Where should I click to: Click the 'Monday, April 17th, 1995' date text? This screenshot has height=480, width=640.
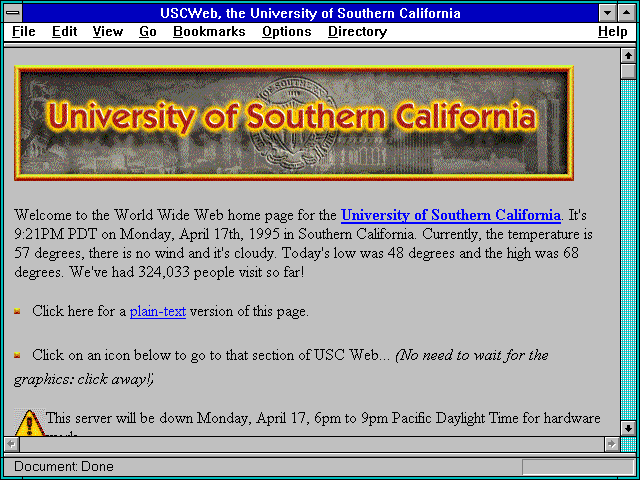click(200, 234)
